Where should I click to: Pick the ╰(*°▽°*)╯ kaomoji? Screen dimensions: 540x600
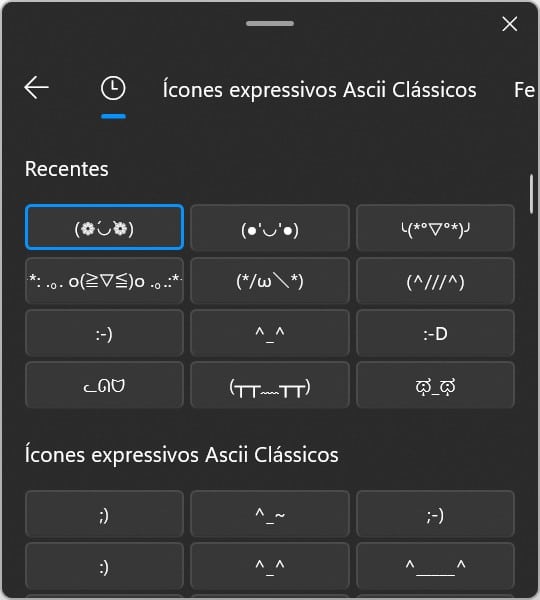[x=435, y=227]
